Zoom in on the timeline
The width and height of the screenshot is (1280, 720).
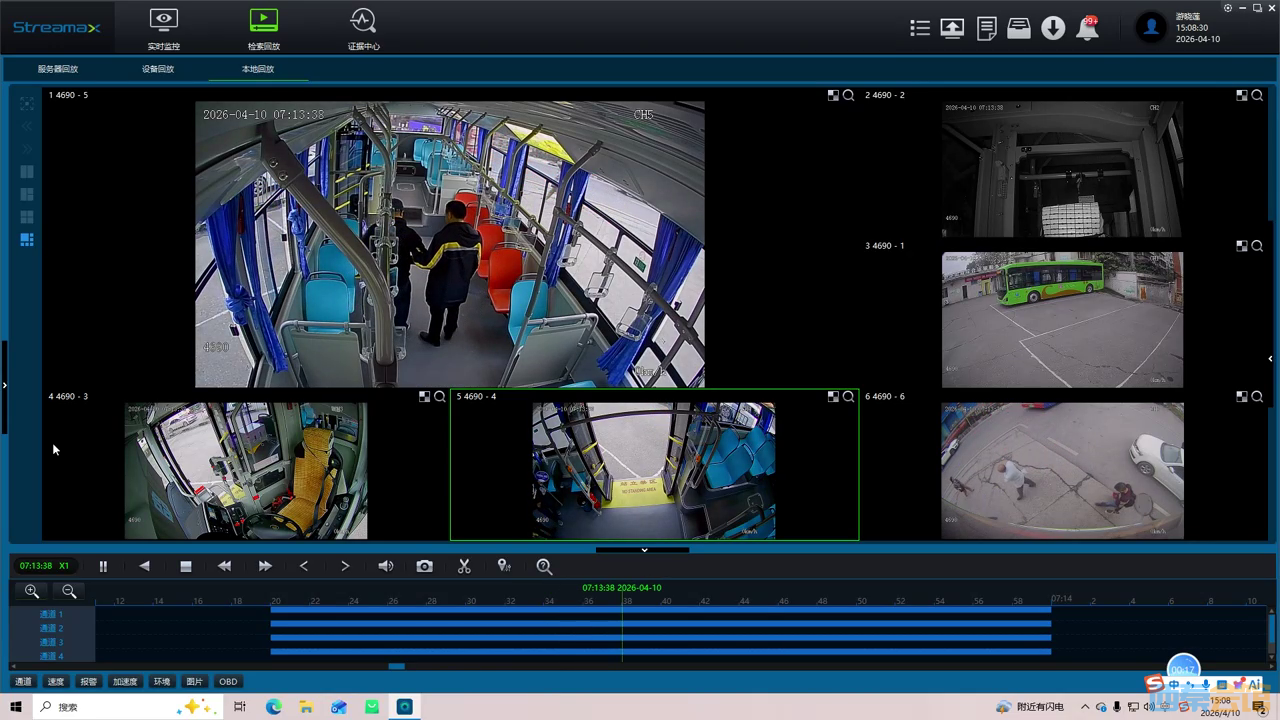[32, 592]
